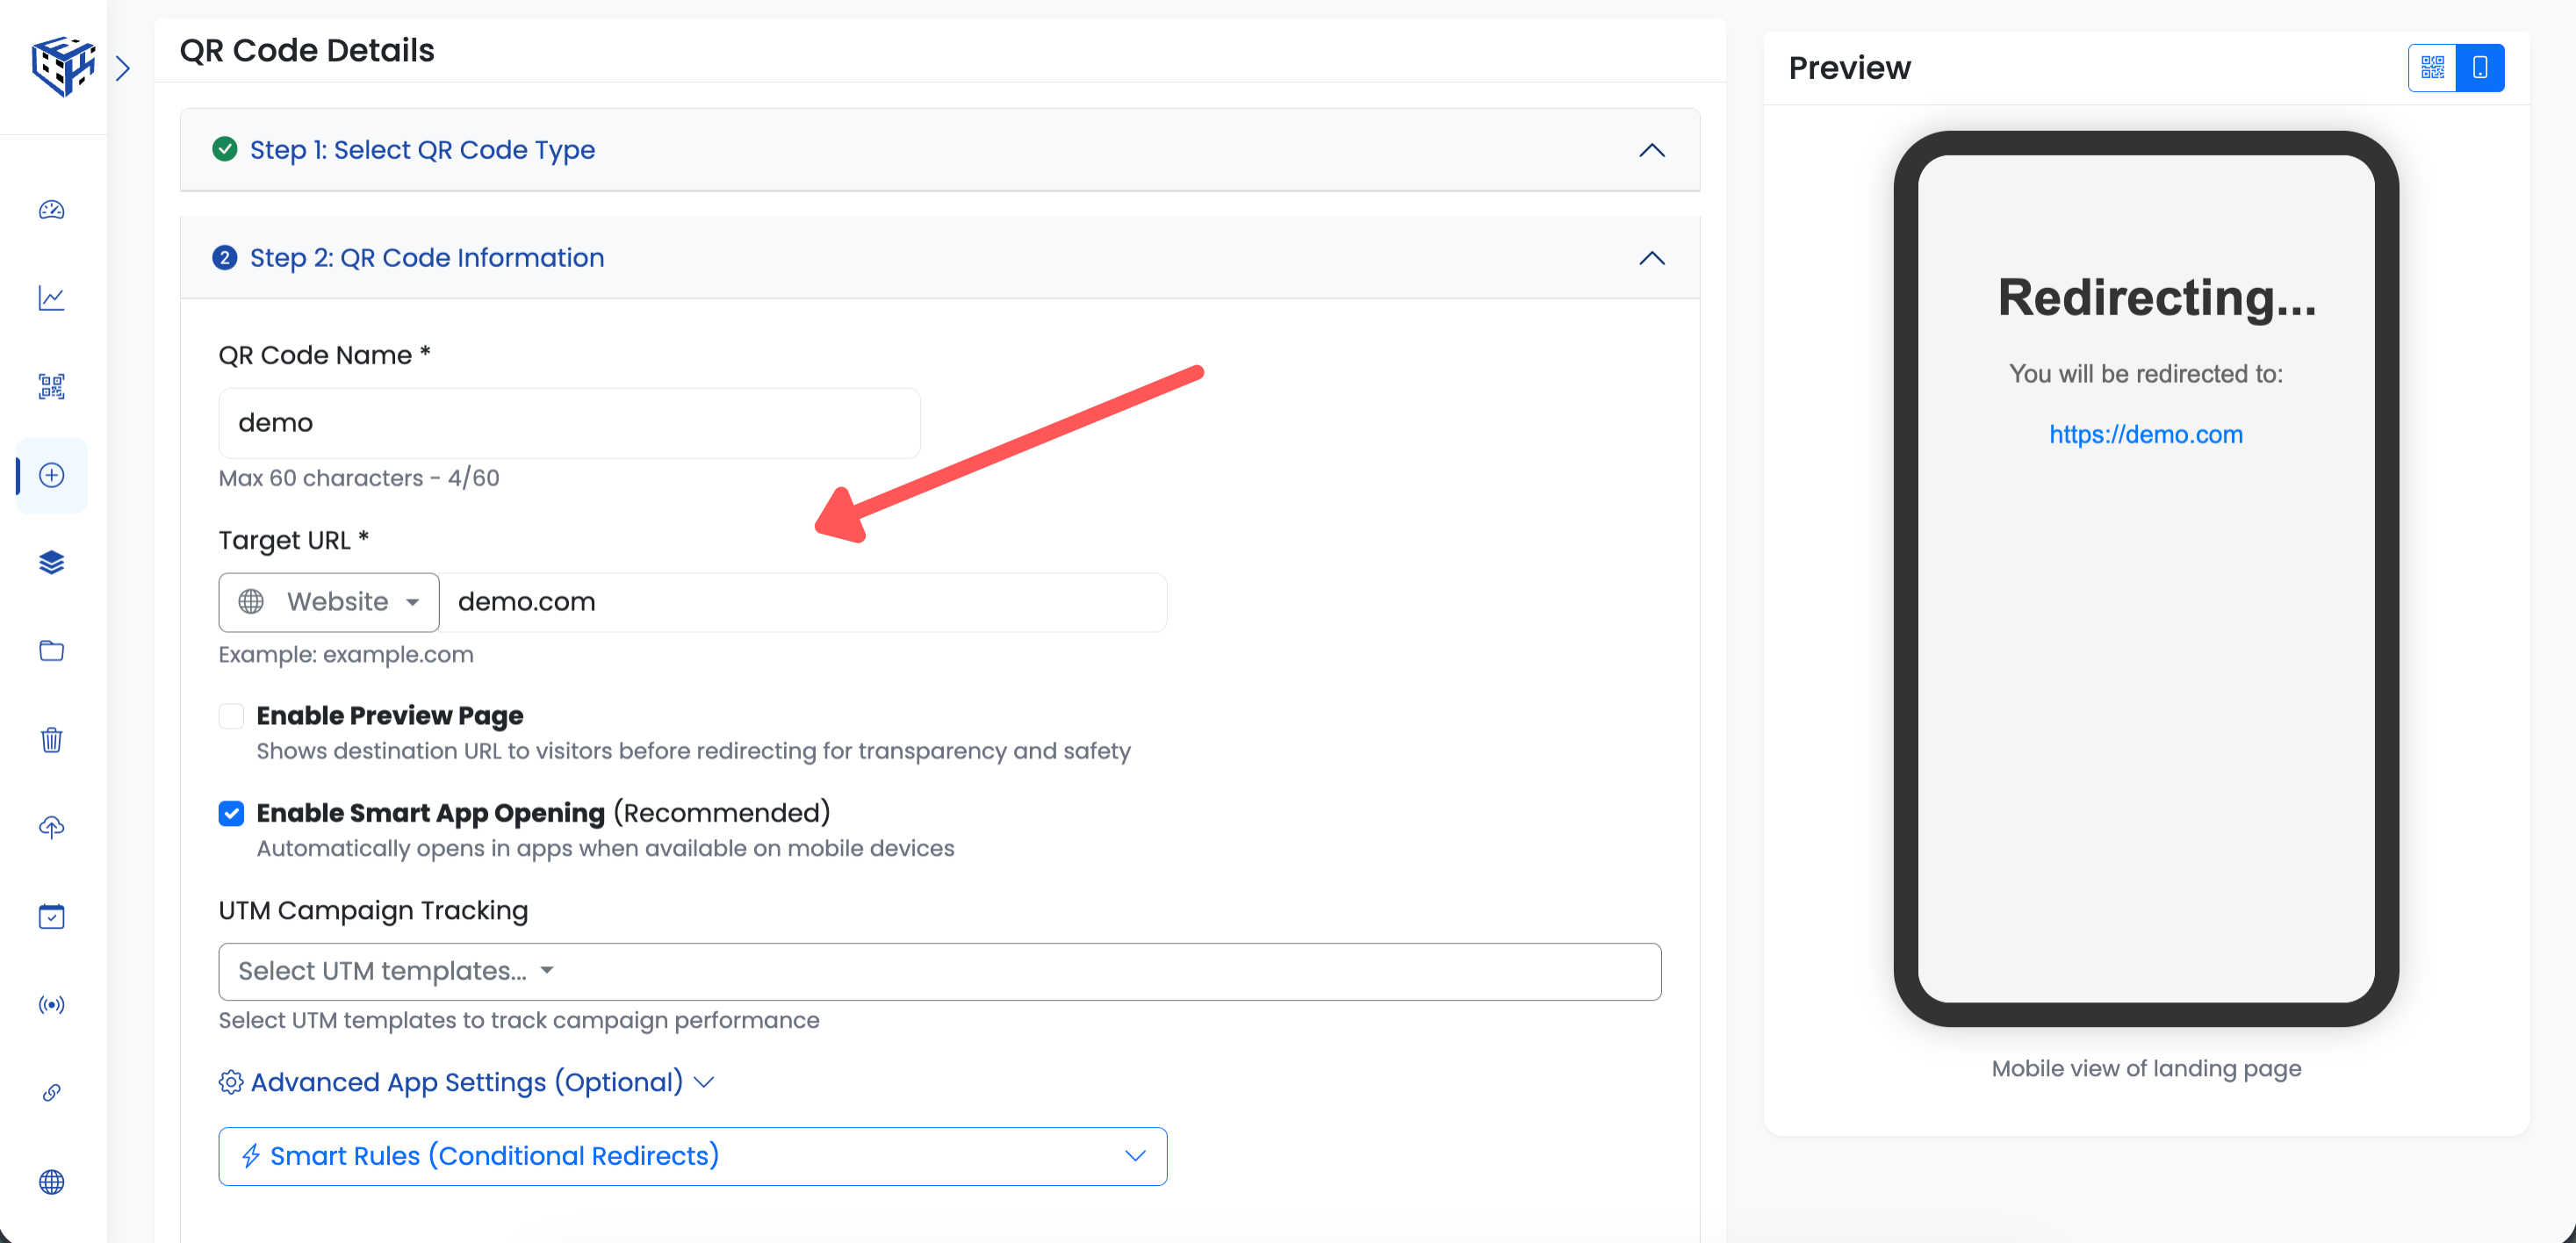
Task: Uncheck Enable Smart App Opening
Action: 231,814
